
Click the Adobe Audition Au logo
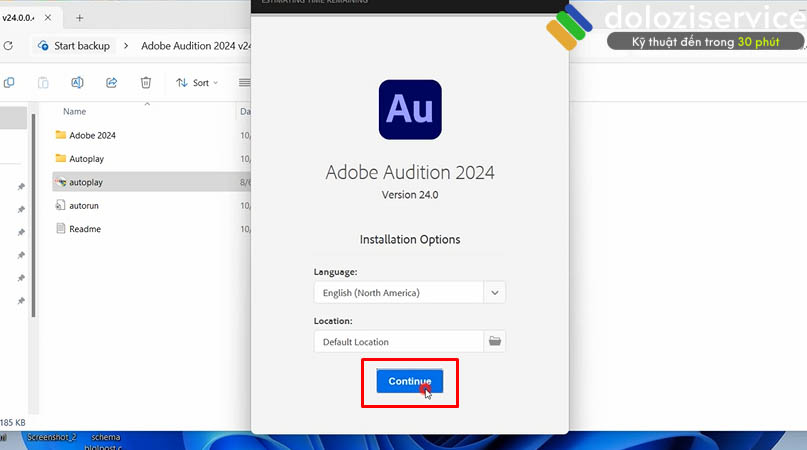[410, 109]
